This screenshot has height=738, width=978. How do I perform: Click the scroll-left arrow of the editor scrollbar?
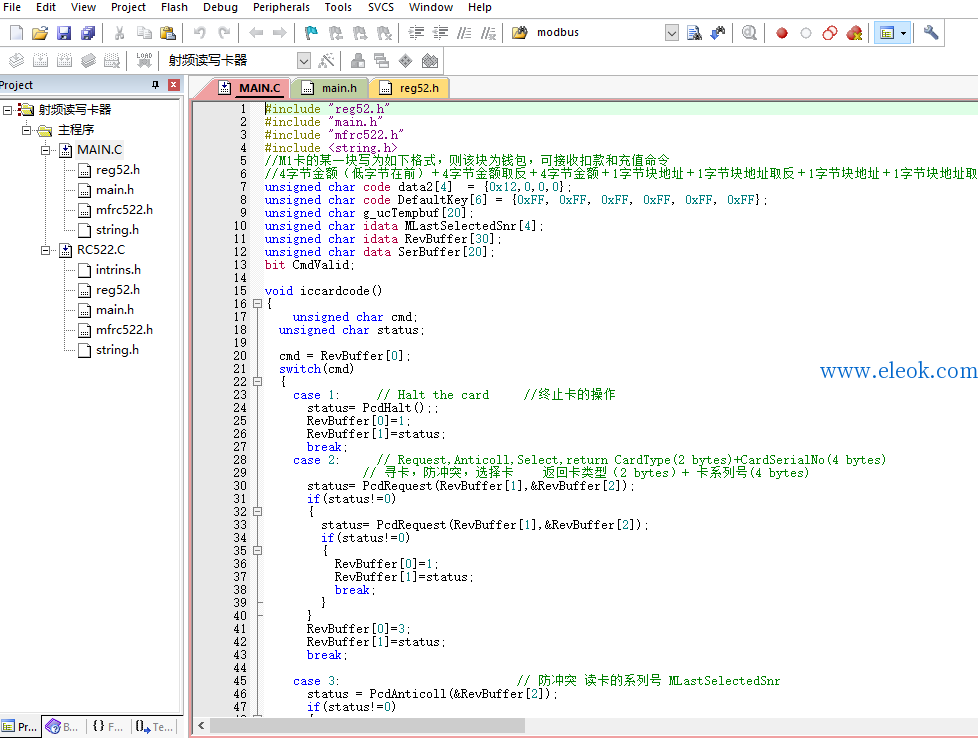pos(201,726)
